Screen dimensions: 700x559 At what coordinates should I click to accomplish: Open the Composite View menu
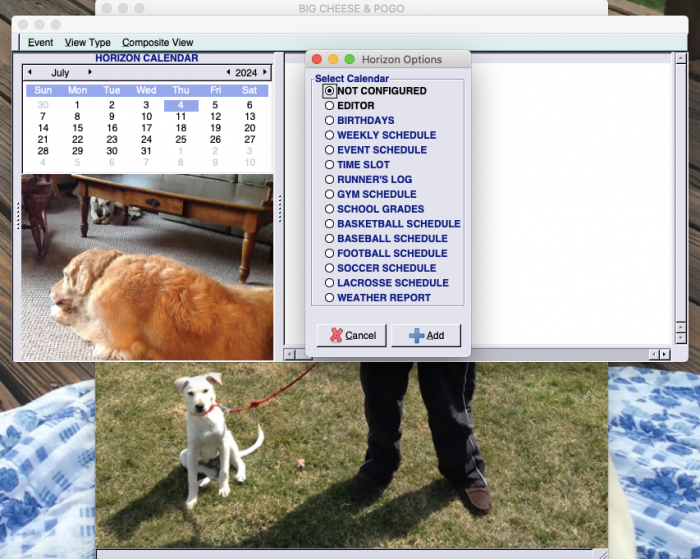coord(158,43)
